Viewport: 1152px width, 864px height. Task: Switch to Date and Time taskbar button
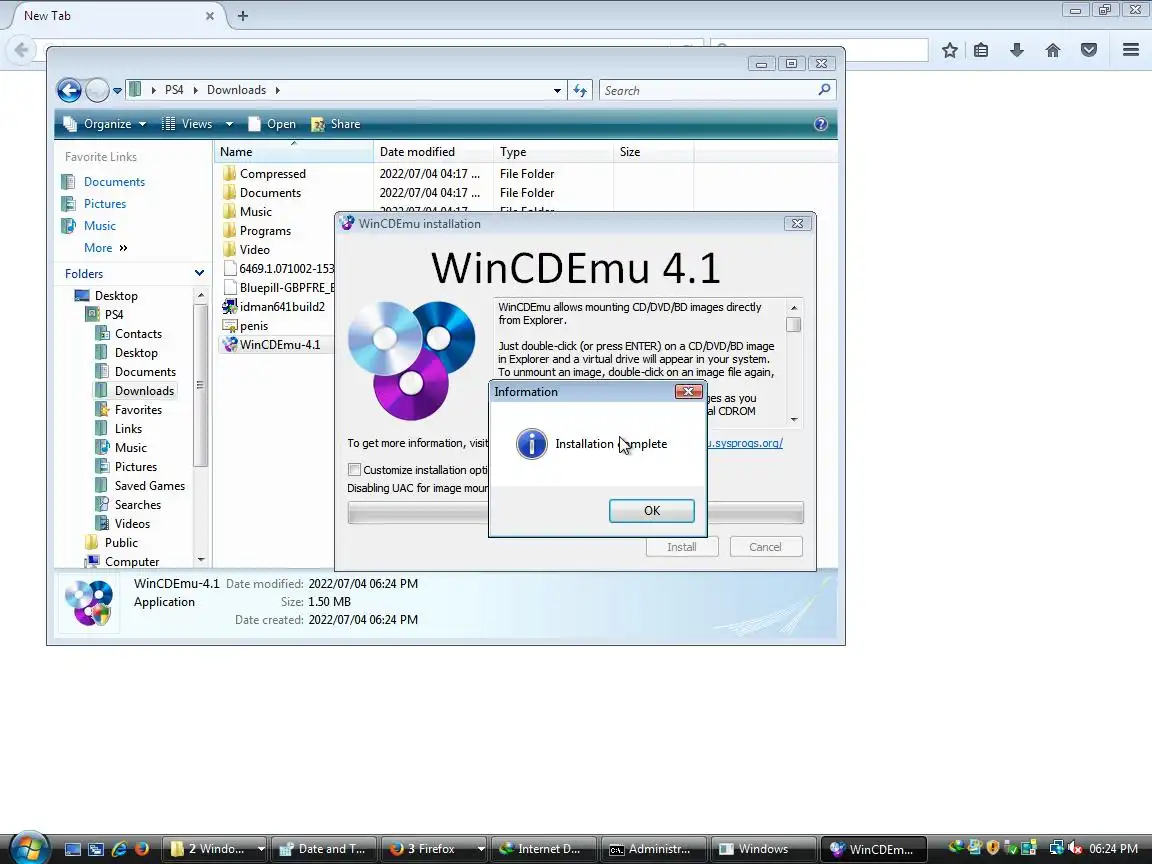[x=323, y=849]
